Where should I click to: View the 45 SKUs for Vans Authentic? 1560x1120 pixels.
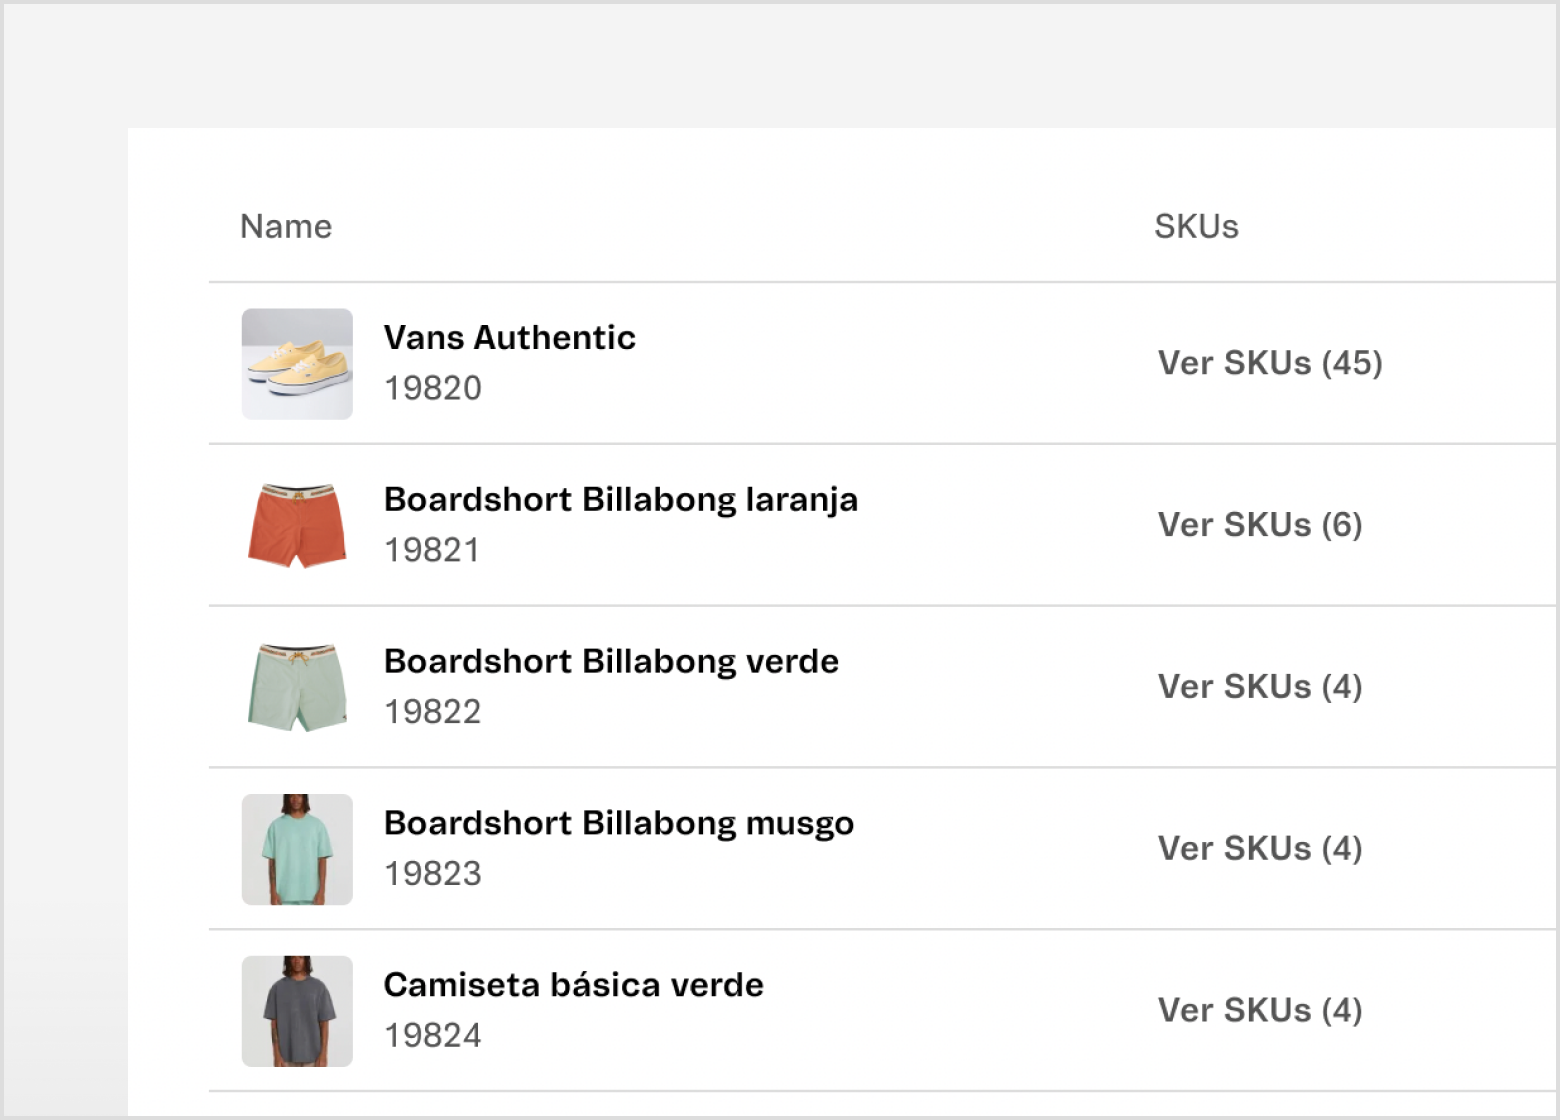coord(1270,363)
